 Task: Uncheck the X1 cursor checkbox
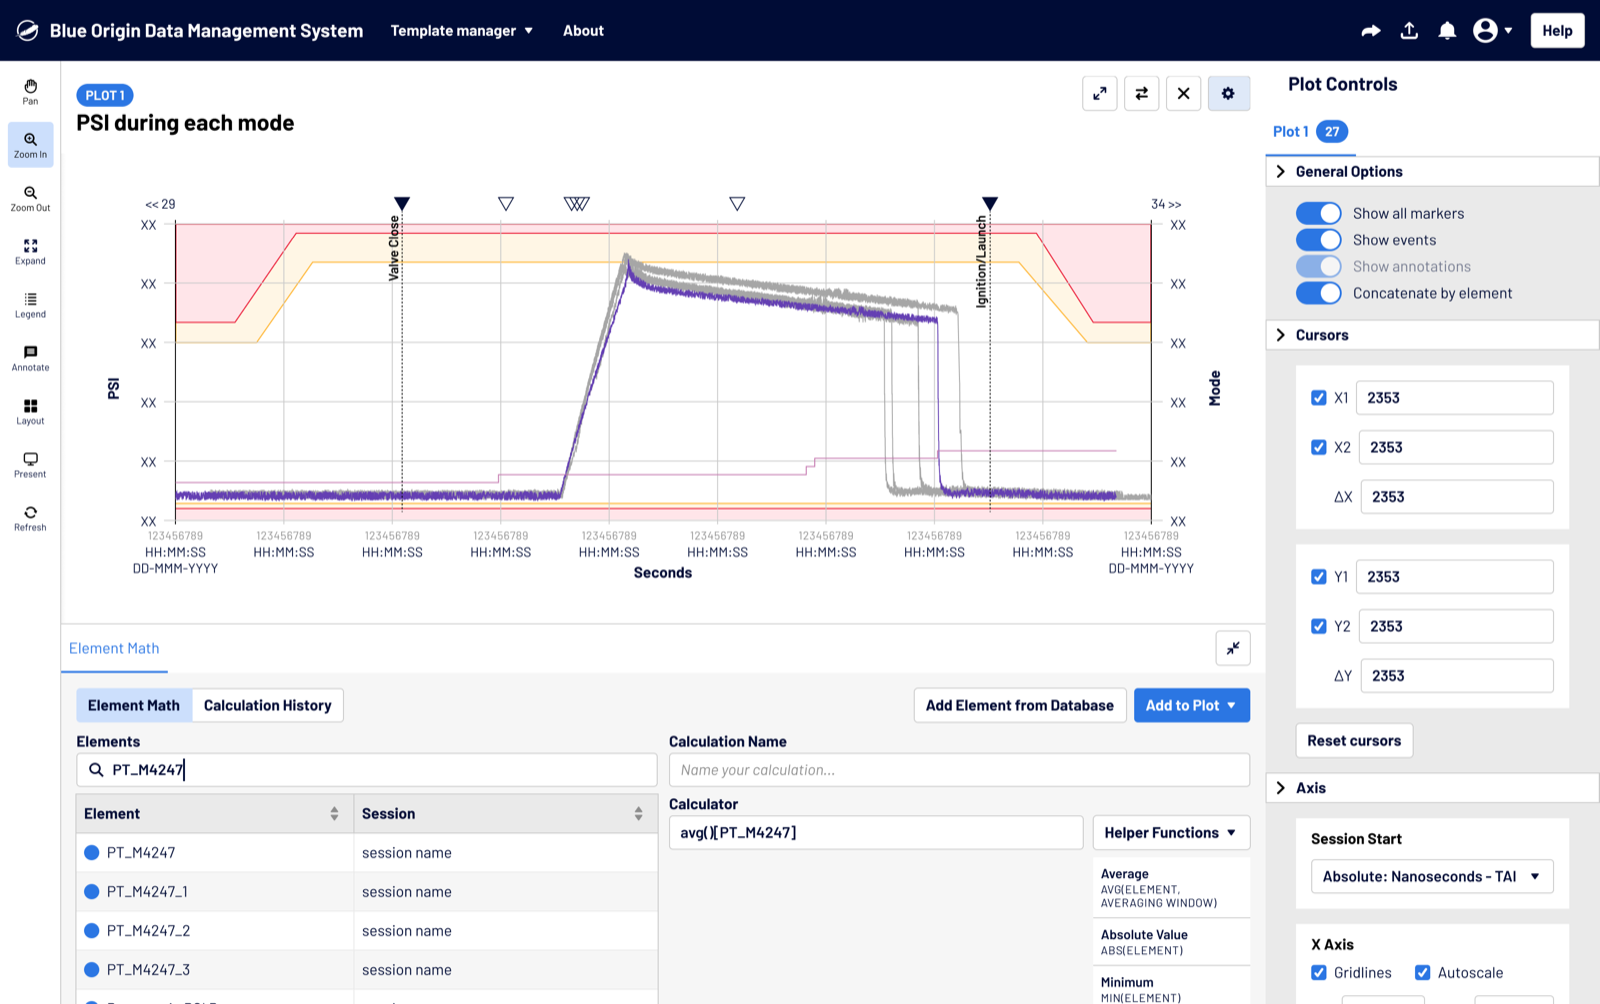point(1319,398)
